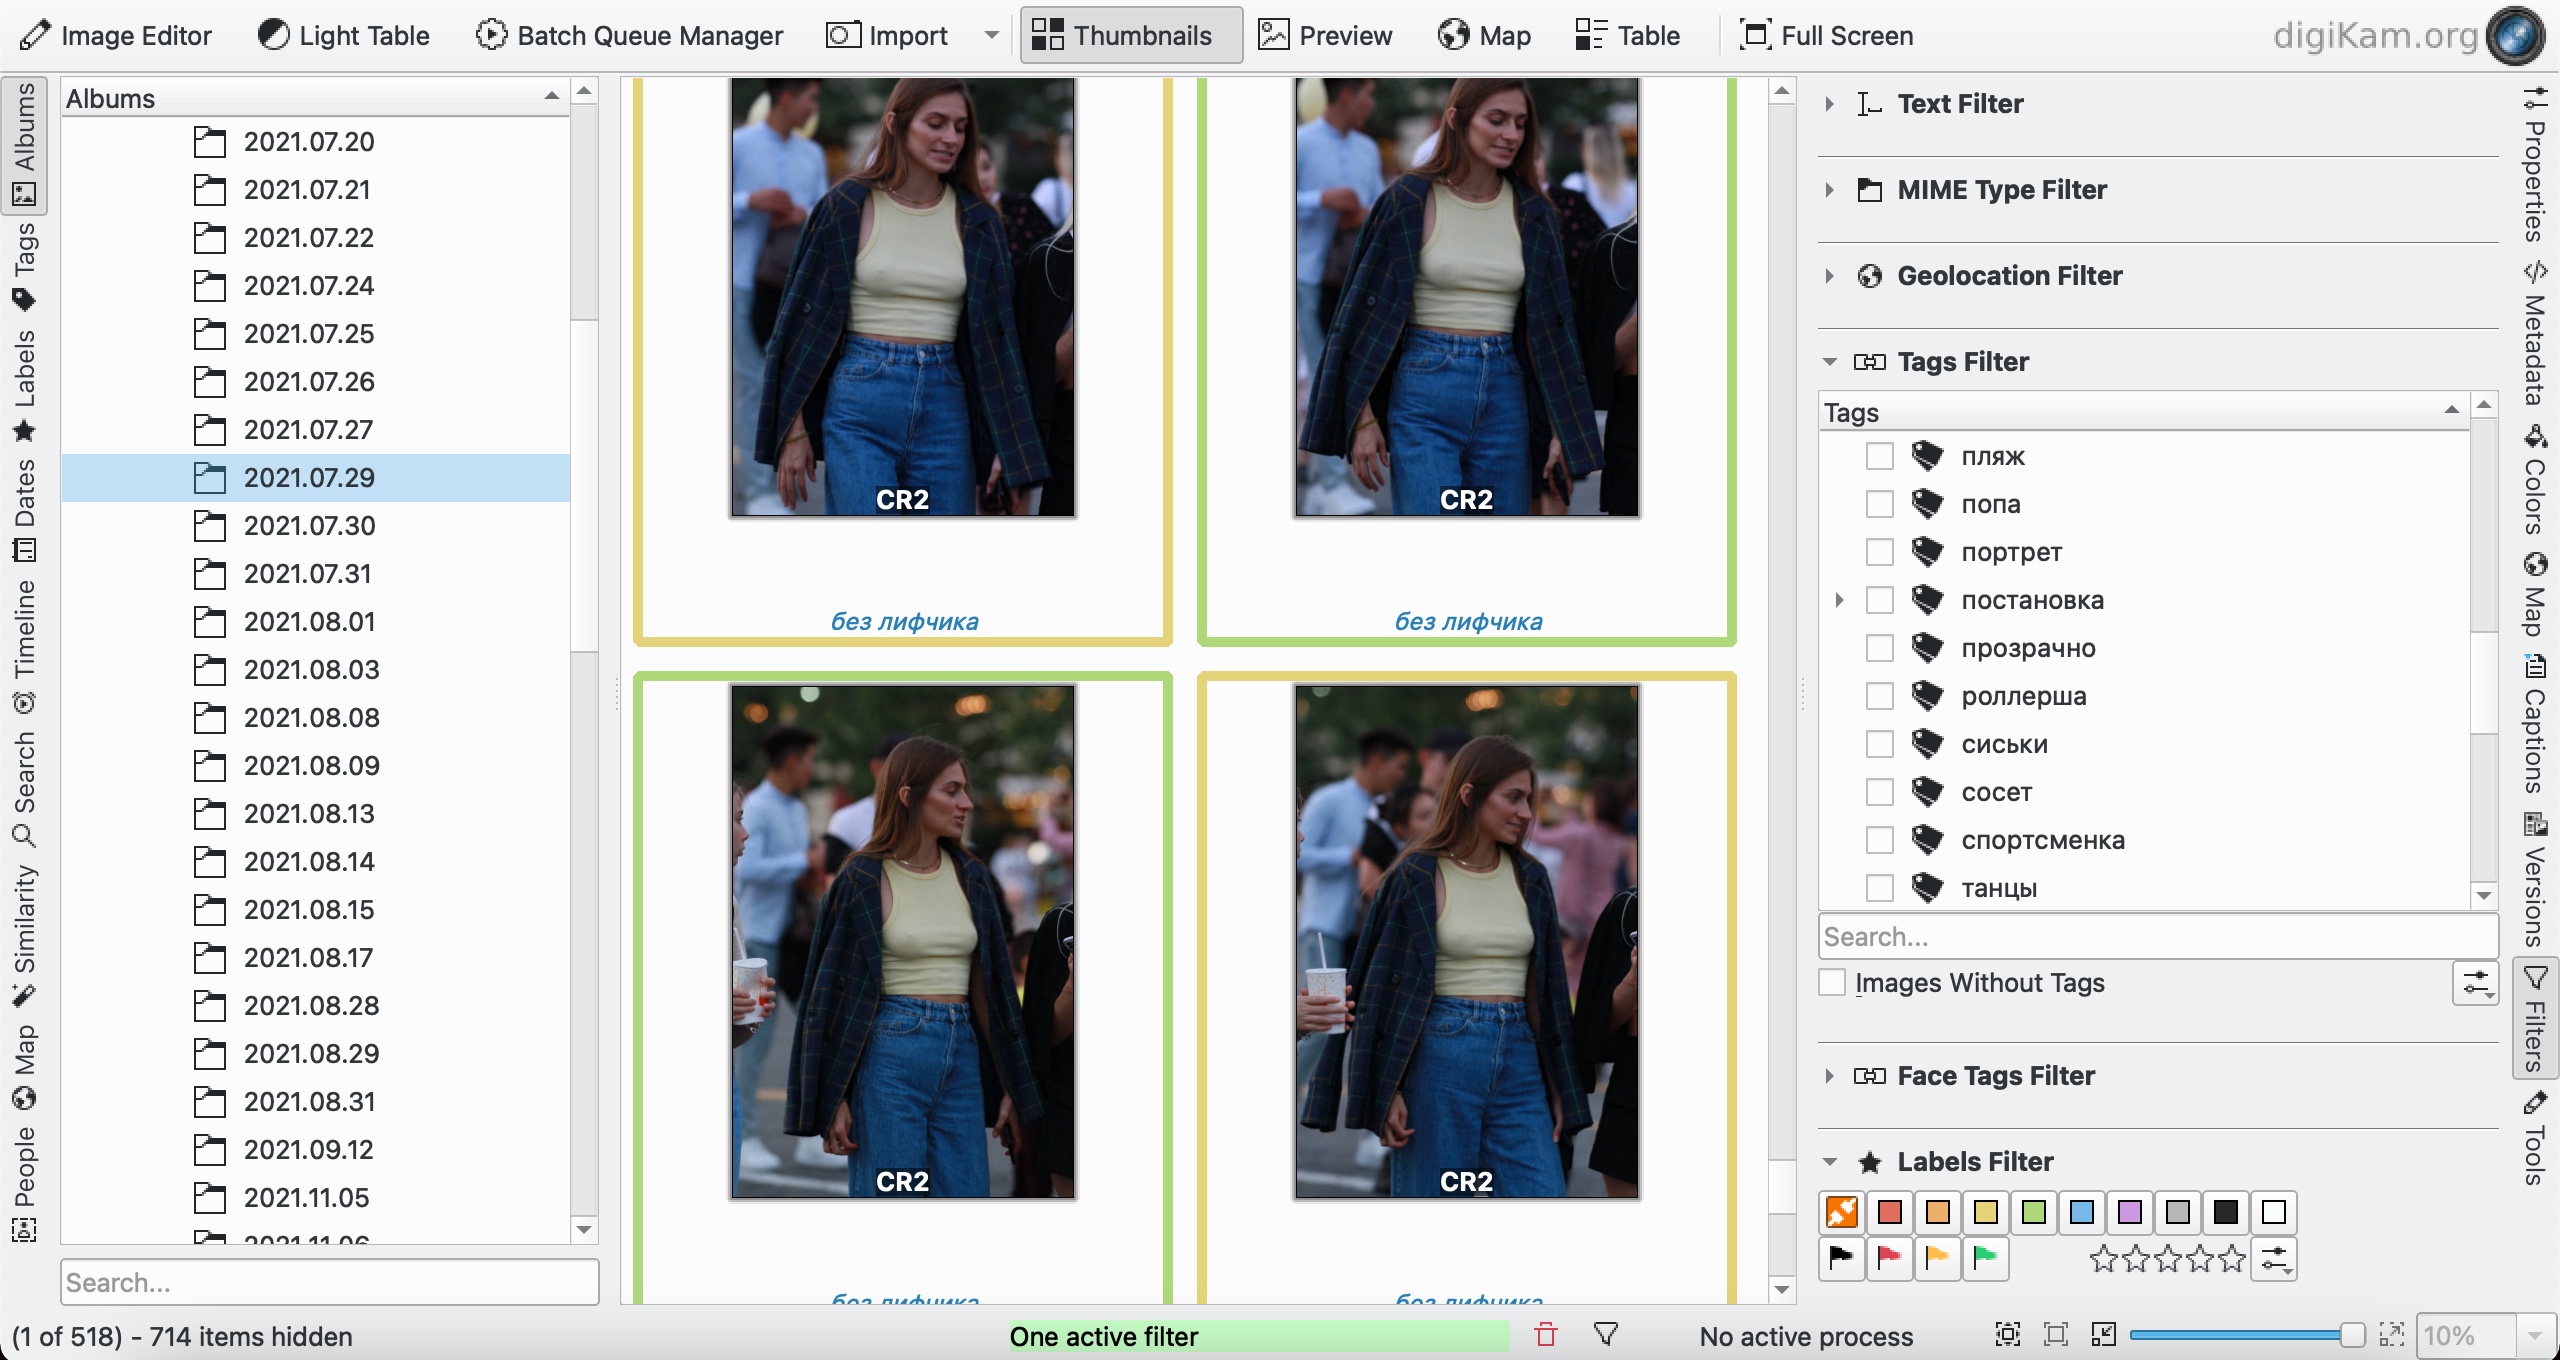Open the Search left sidebar tab

(x=25, y=788)
